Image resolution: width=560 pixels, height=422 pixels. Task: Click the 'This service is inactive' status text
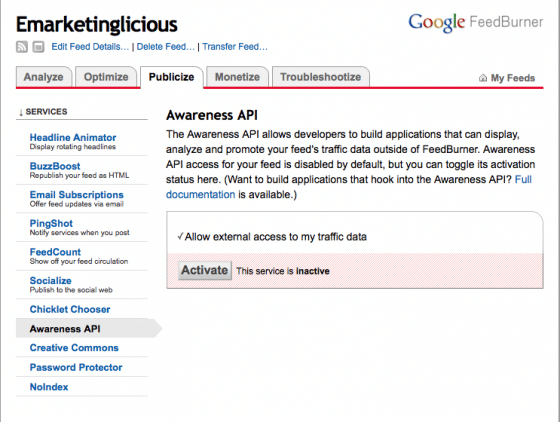pyautogui.click(x=283, y=271)
